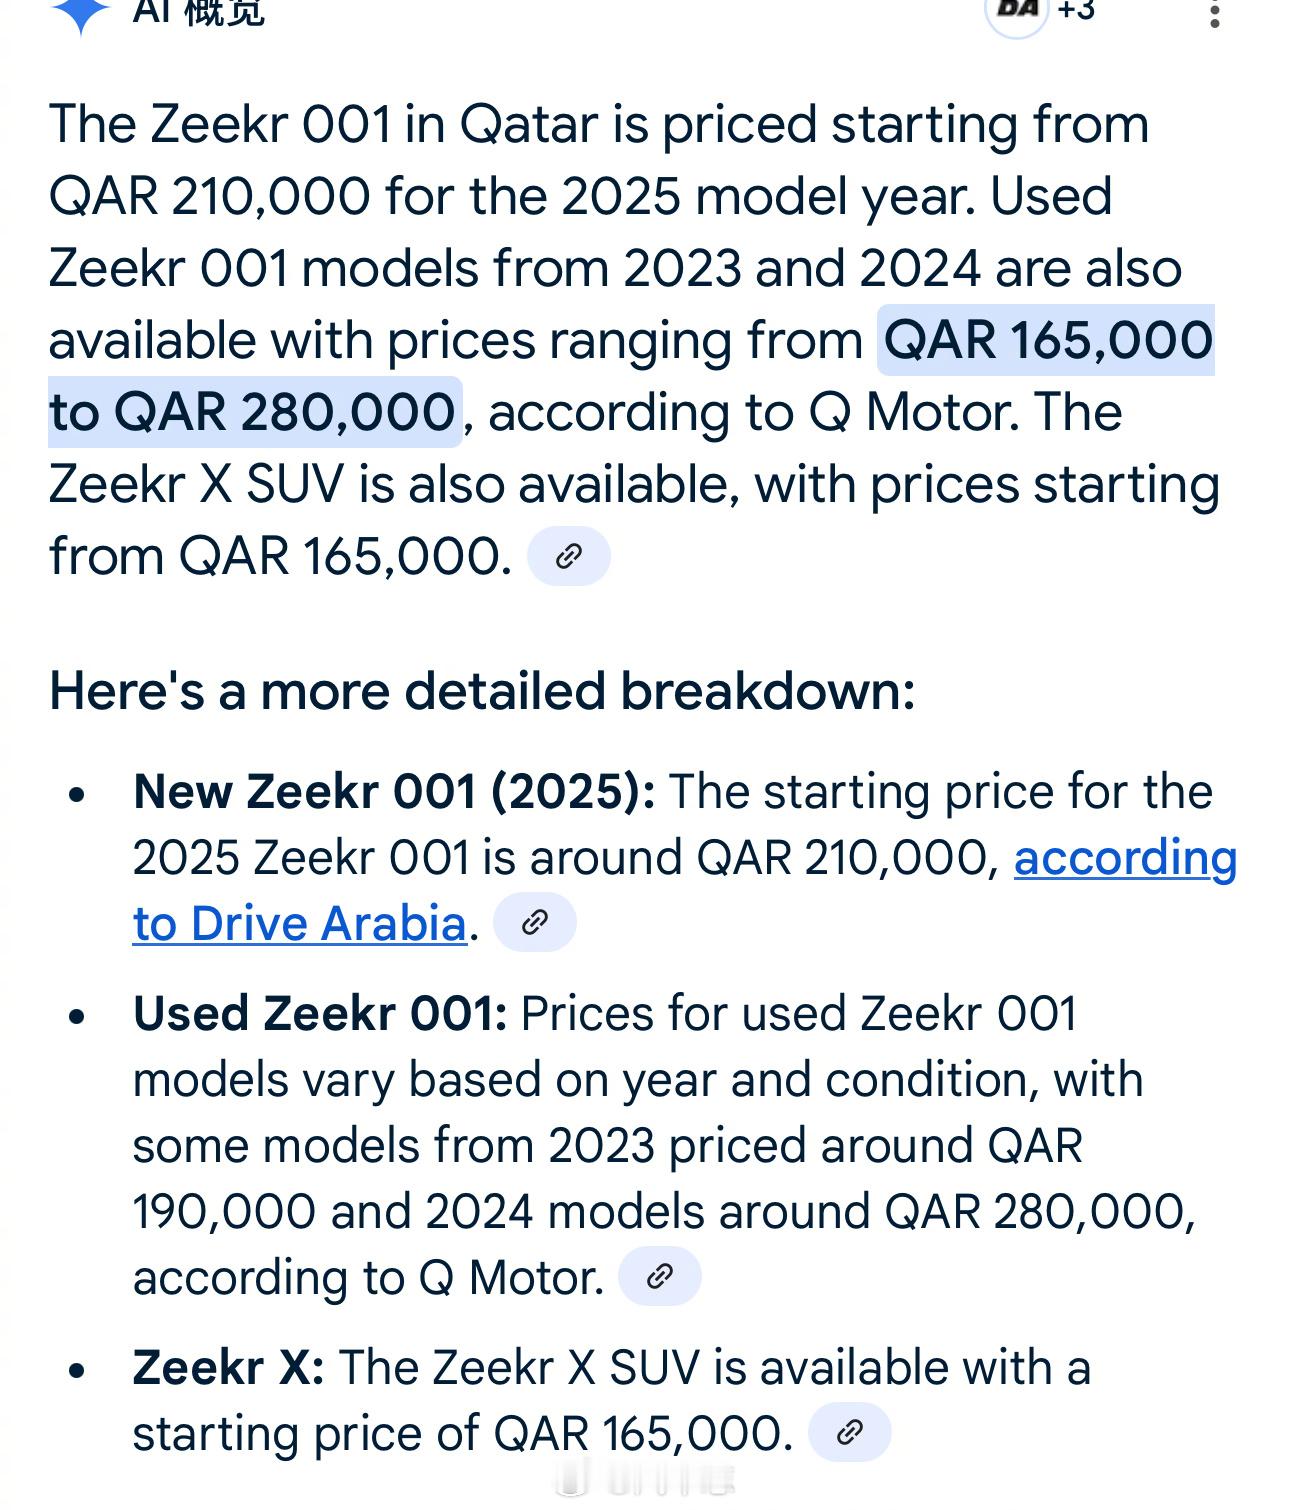Click the bullet before 'Zeekr X:'
The height and width of the screenshot is (1510, 1290).
click(x=78, y=1371)
